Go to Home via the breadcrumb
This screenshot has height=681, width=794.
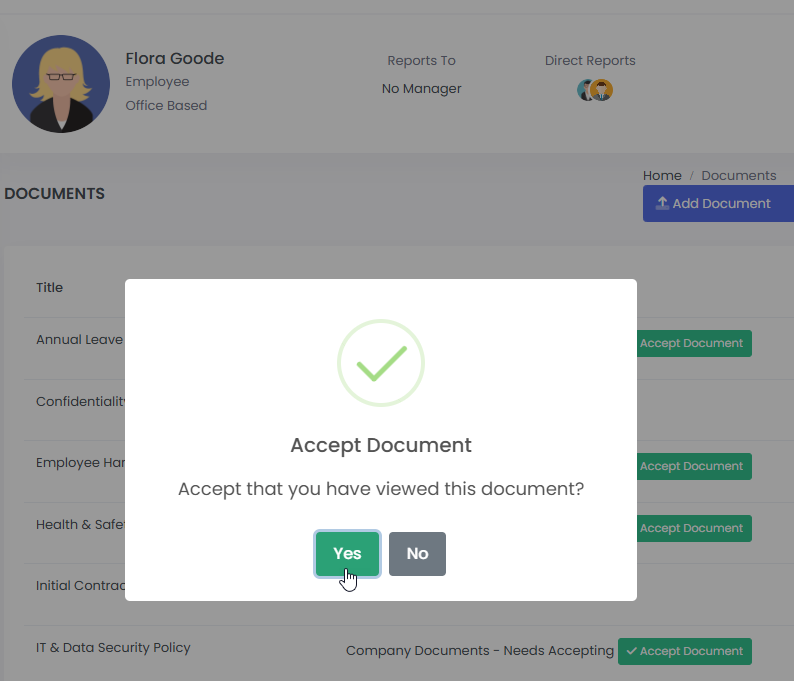click(x=662, y=175)
